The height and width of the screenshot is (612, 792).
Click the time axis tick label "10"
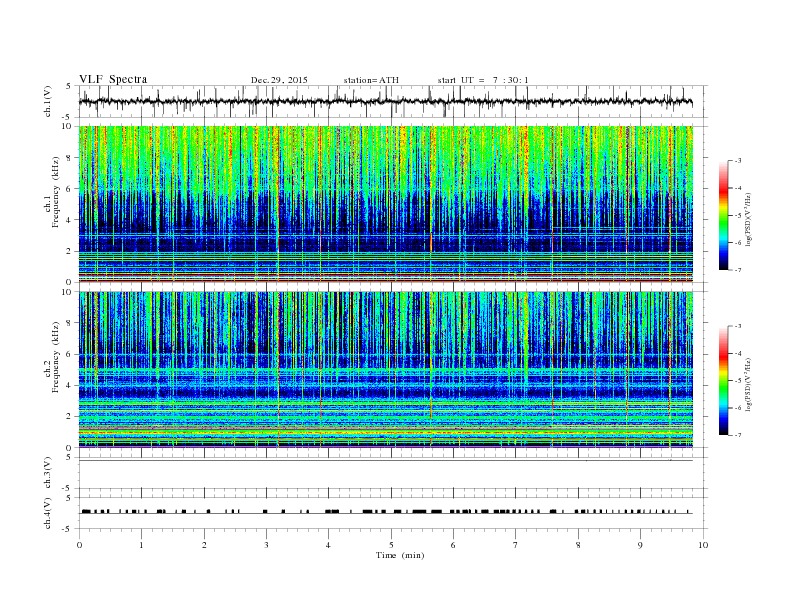tap(703, 545)
